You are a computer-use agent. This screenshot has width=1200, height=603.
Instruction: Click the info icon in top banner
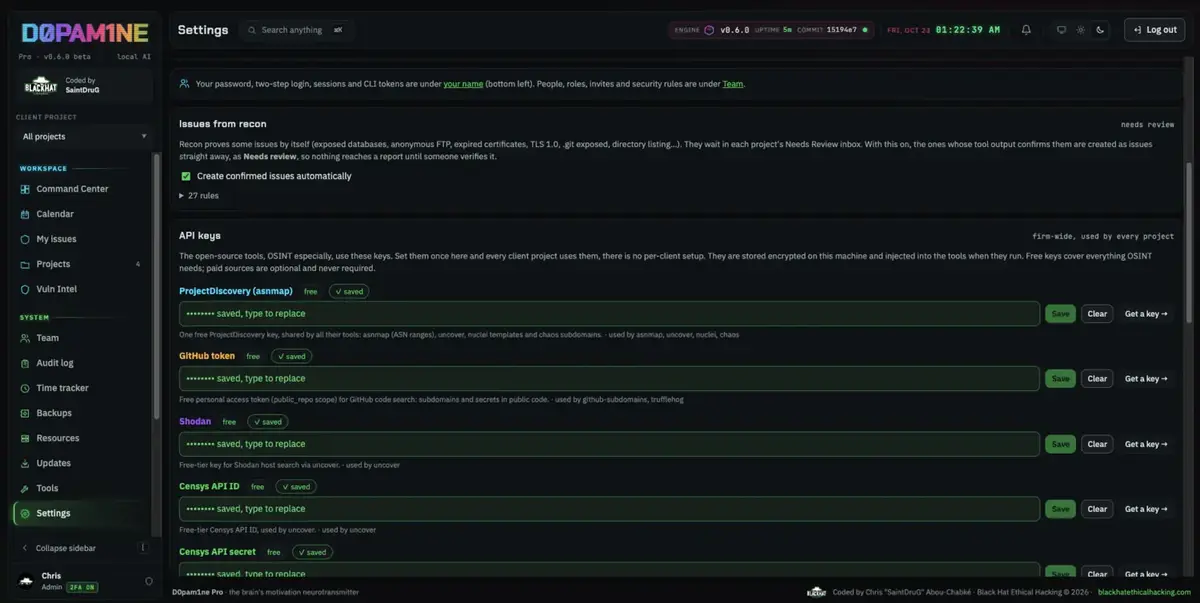(x=186, y=84)
